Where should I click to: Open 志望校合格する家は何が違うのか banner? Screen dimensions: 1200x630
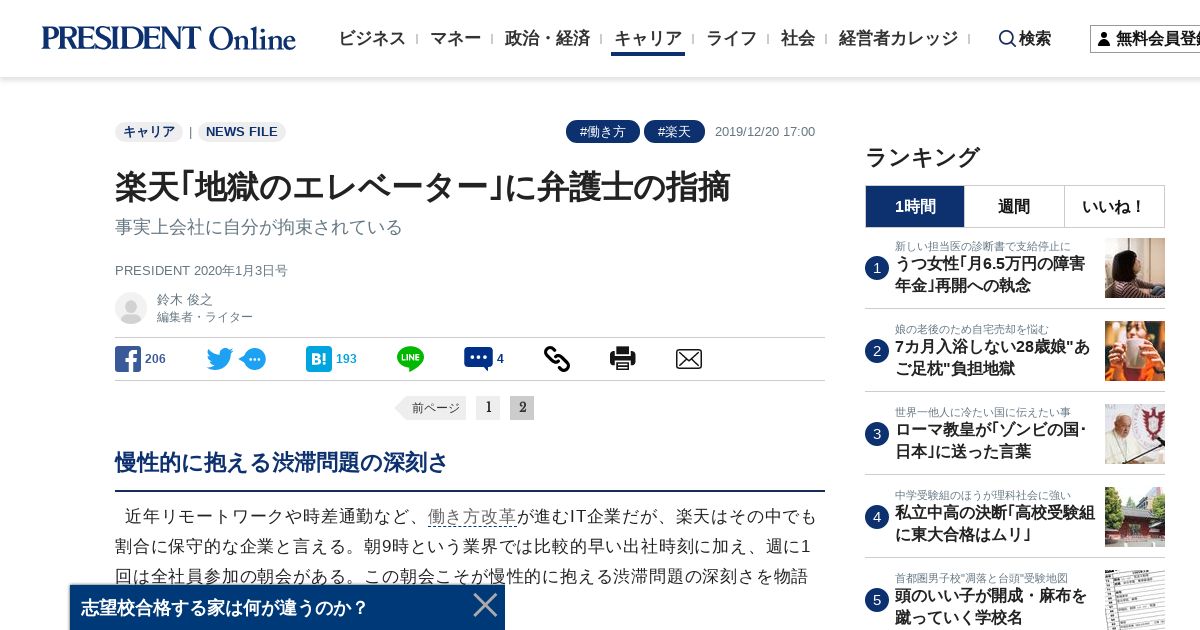coord(225,607)
